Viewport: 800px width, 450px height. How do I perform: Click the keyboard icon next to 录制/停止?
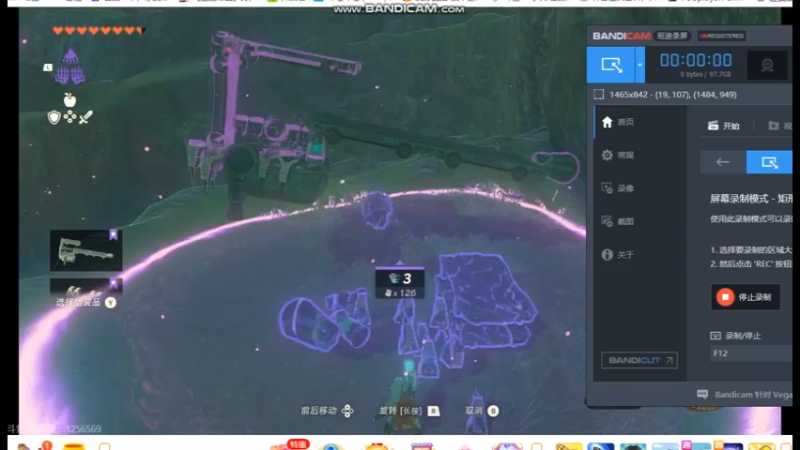click(715, 336)
